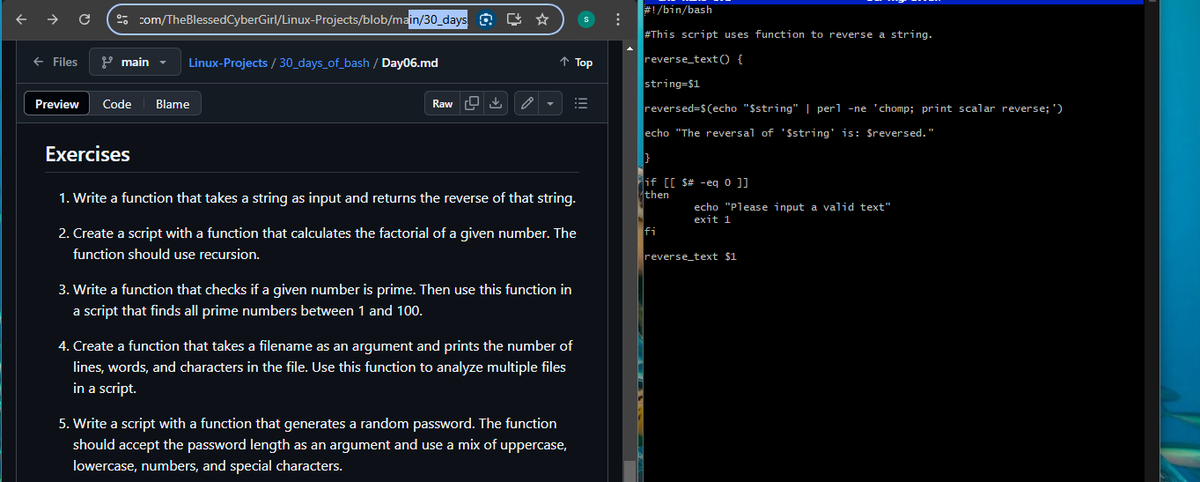Viewport: 1200px width, 482px height.
Task: Switch to the Preview tab
Action: click(57, 104)
